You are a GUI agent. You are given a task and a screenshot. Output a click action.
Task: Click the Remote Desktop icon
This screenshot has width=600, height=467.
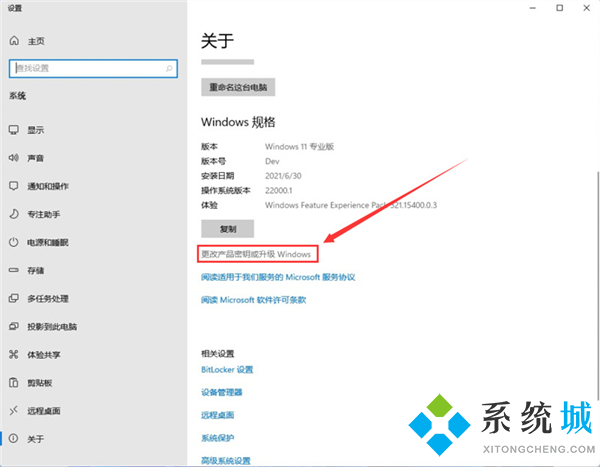point(14,411)
